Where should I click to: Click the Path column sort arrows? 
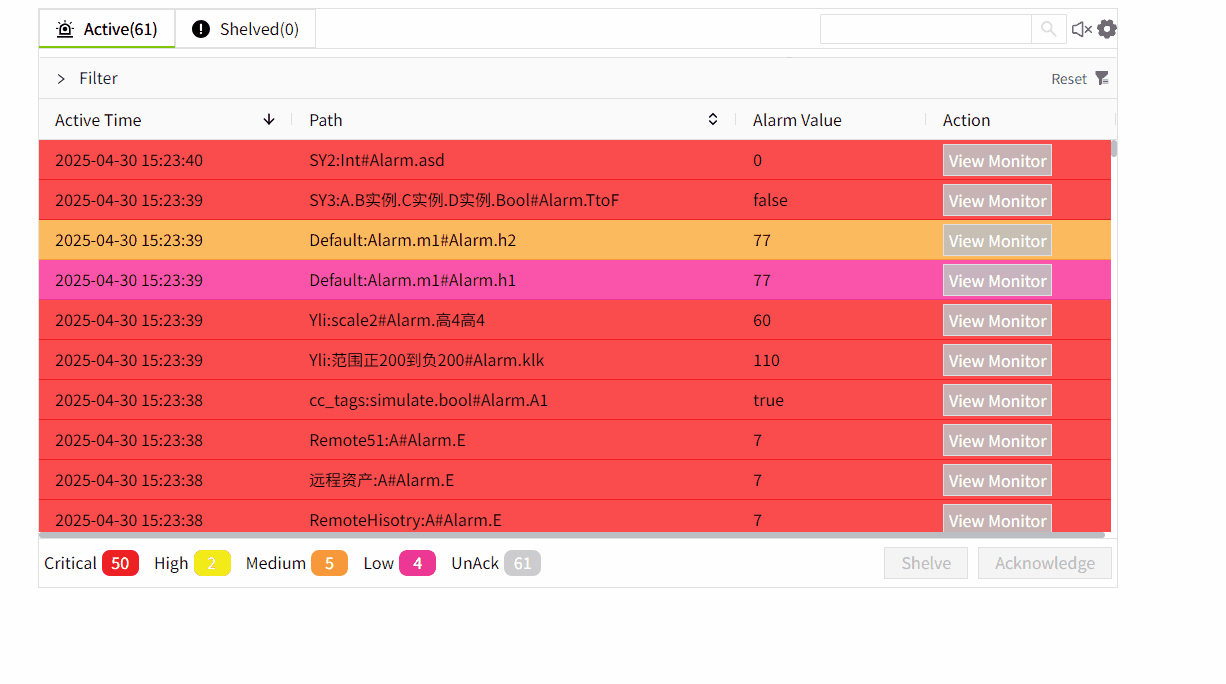[712, 120]
